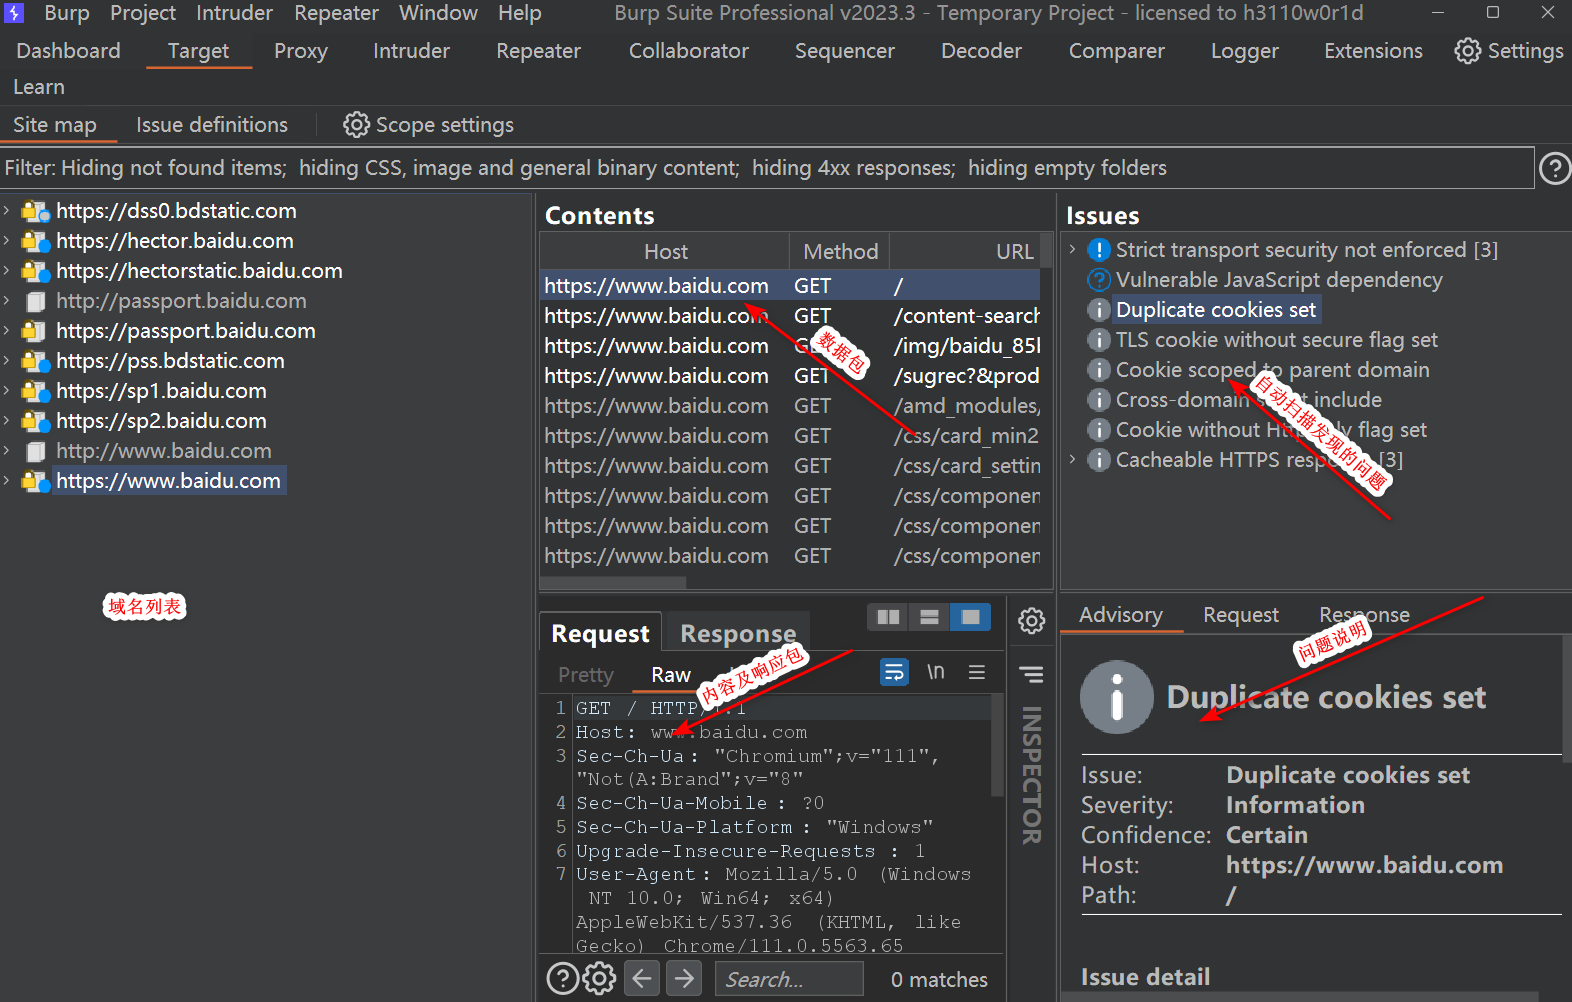Click the Search input field

click(x=788, y=979)
